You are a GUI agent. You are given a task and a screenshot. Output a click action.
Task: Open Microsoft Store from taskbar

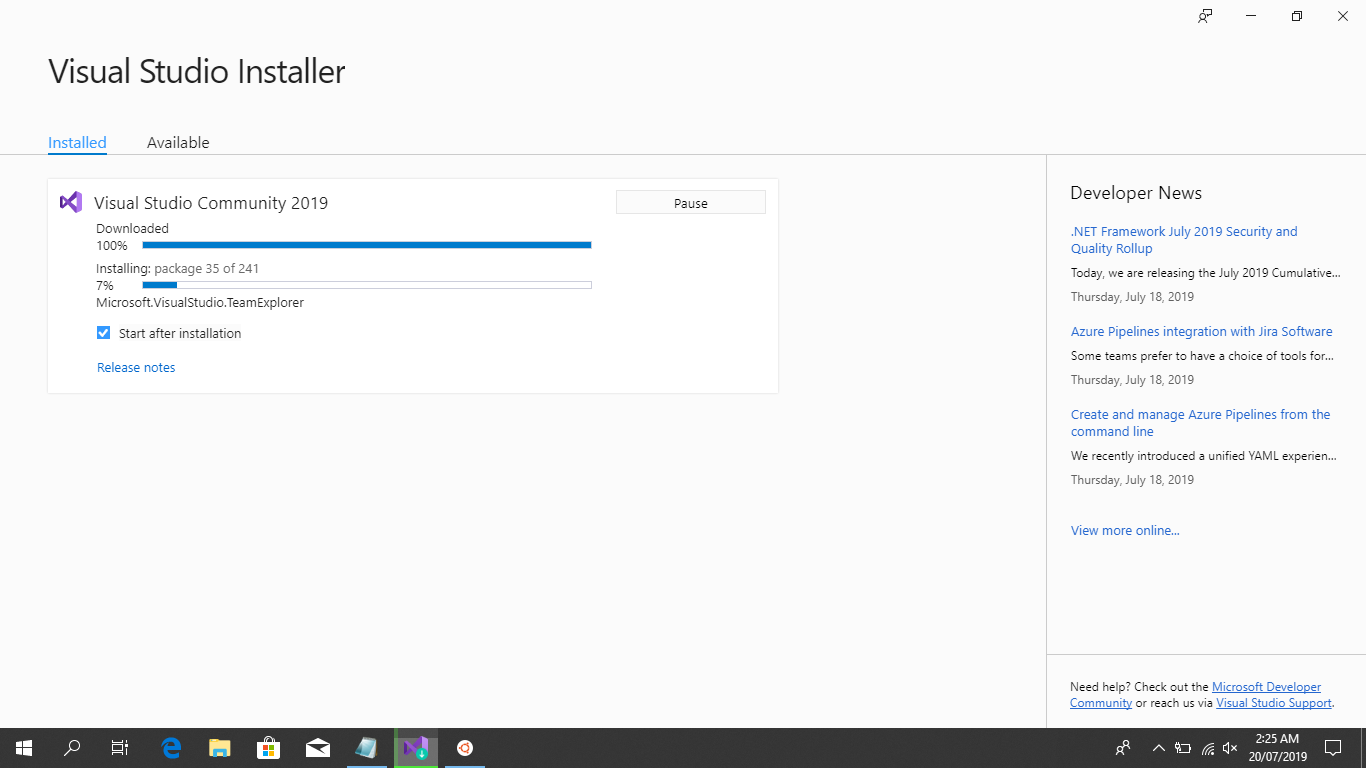(x=269, y=748)
